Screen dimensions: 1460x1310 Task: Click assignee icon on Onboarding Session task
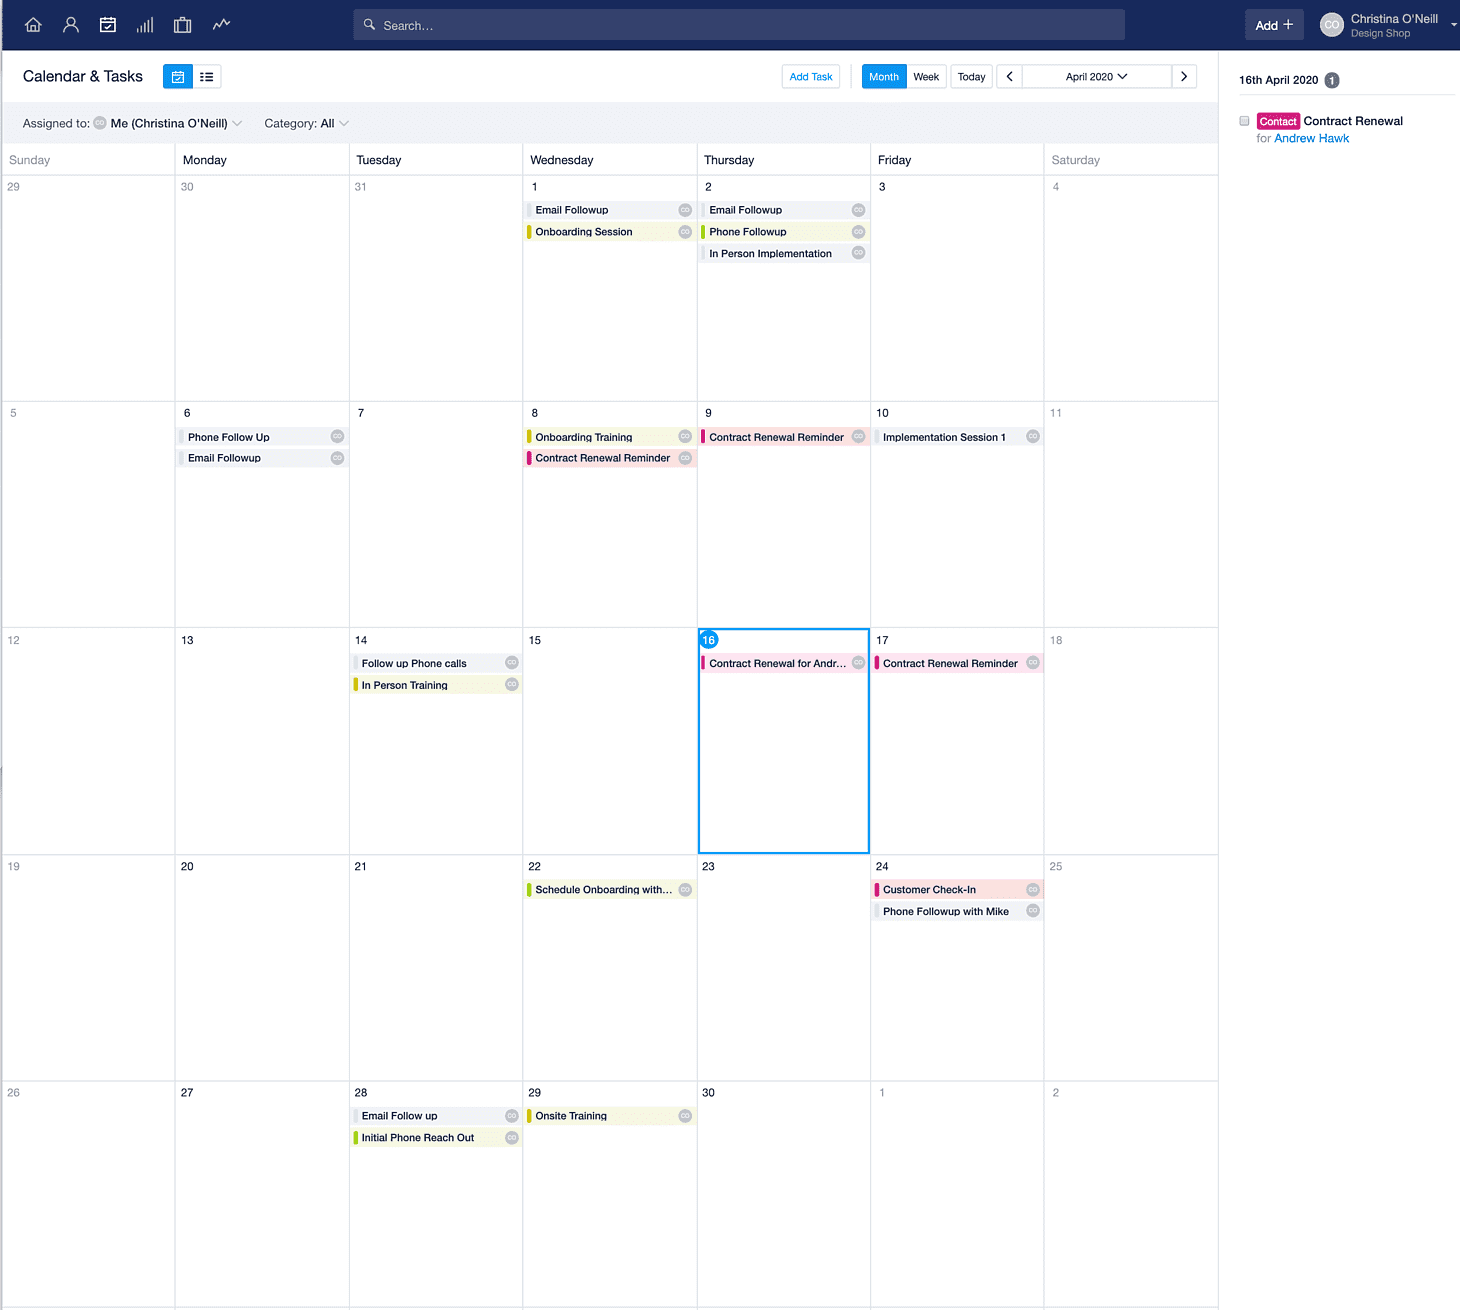point(685,232)
